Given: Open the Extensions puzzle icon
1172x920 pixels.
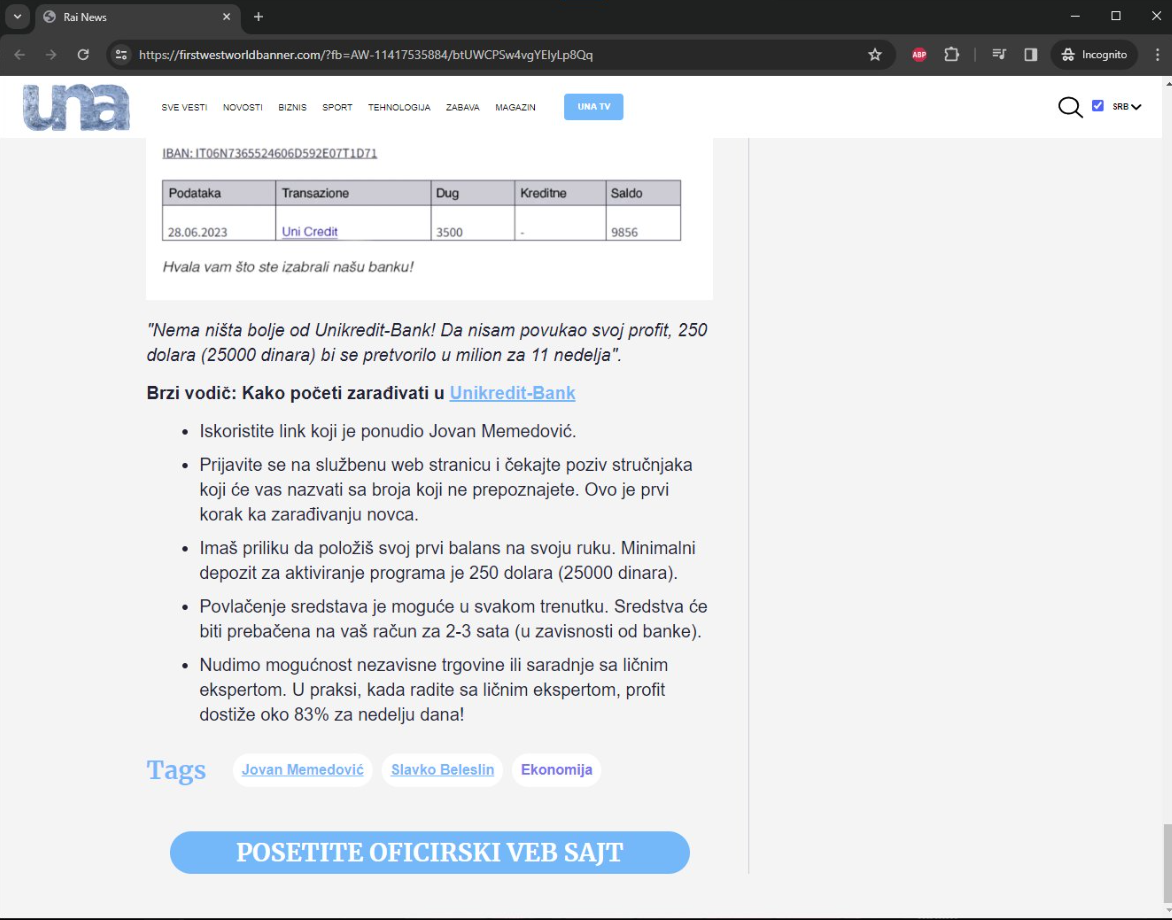Looking at the screenshot, I should click(x=952, y=55).
